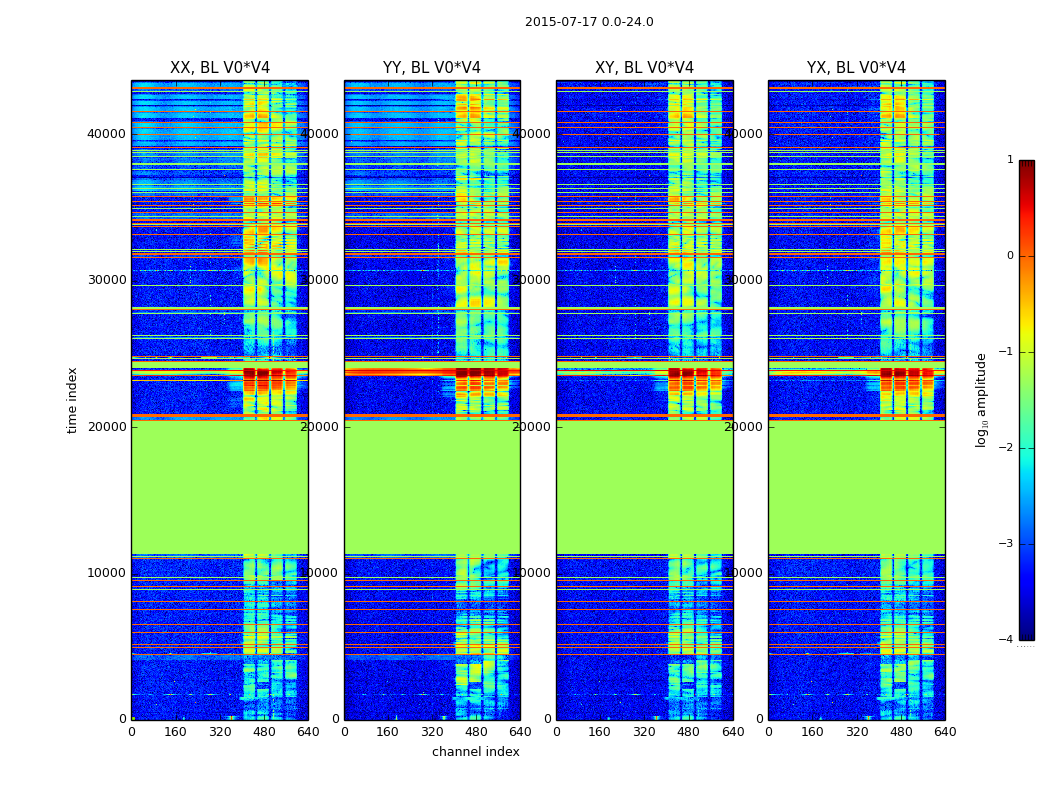Click the channel index axis label
Image resolution: width=1050 pixels, height=800 pixels.
[x=475, y=752]
